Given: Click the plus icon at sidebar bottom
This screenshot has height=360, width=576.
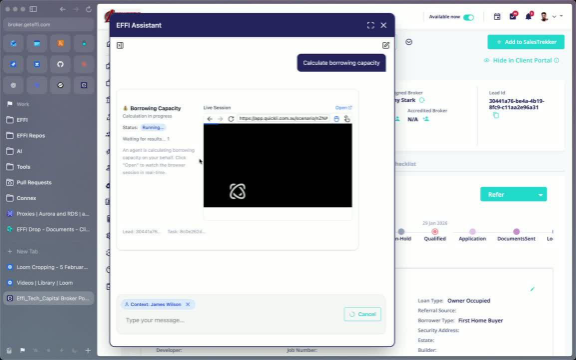Looking at the screenshot, I should (88, 350).
